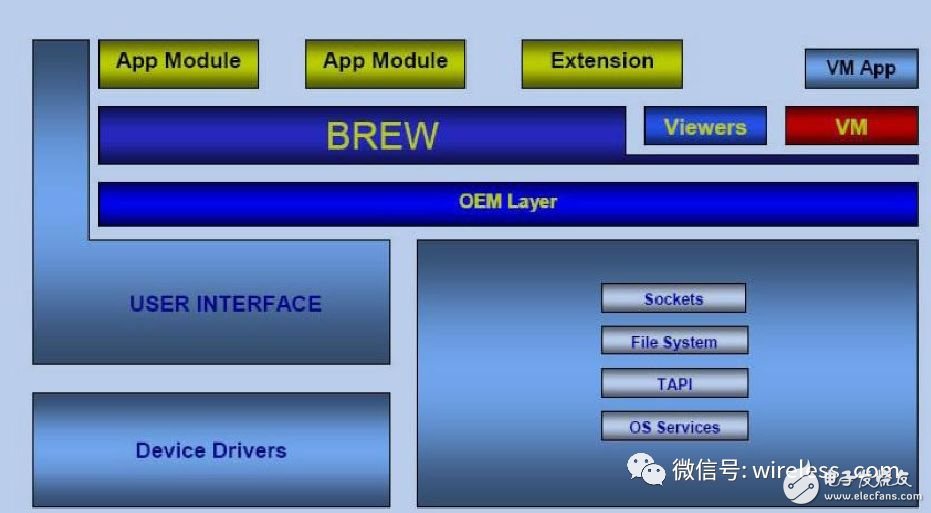Image resolution: width=931 pixels, height=513 pixels.
Task: Click the TAPI box
Action: pyautogui.click(x=674, y=384)
